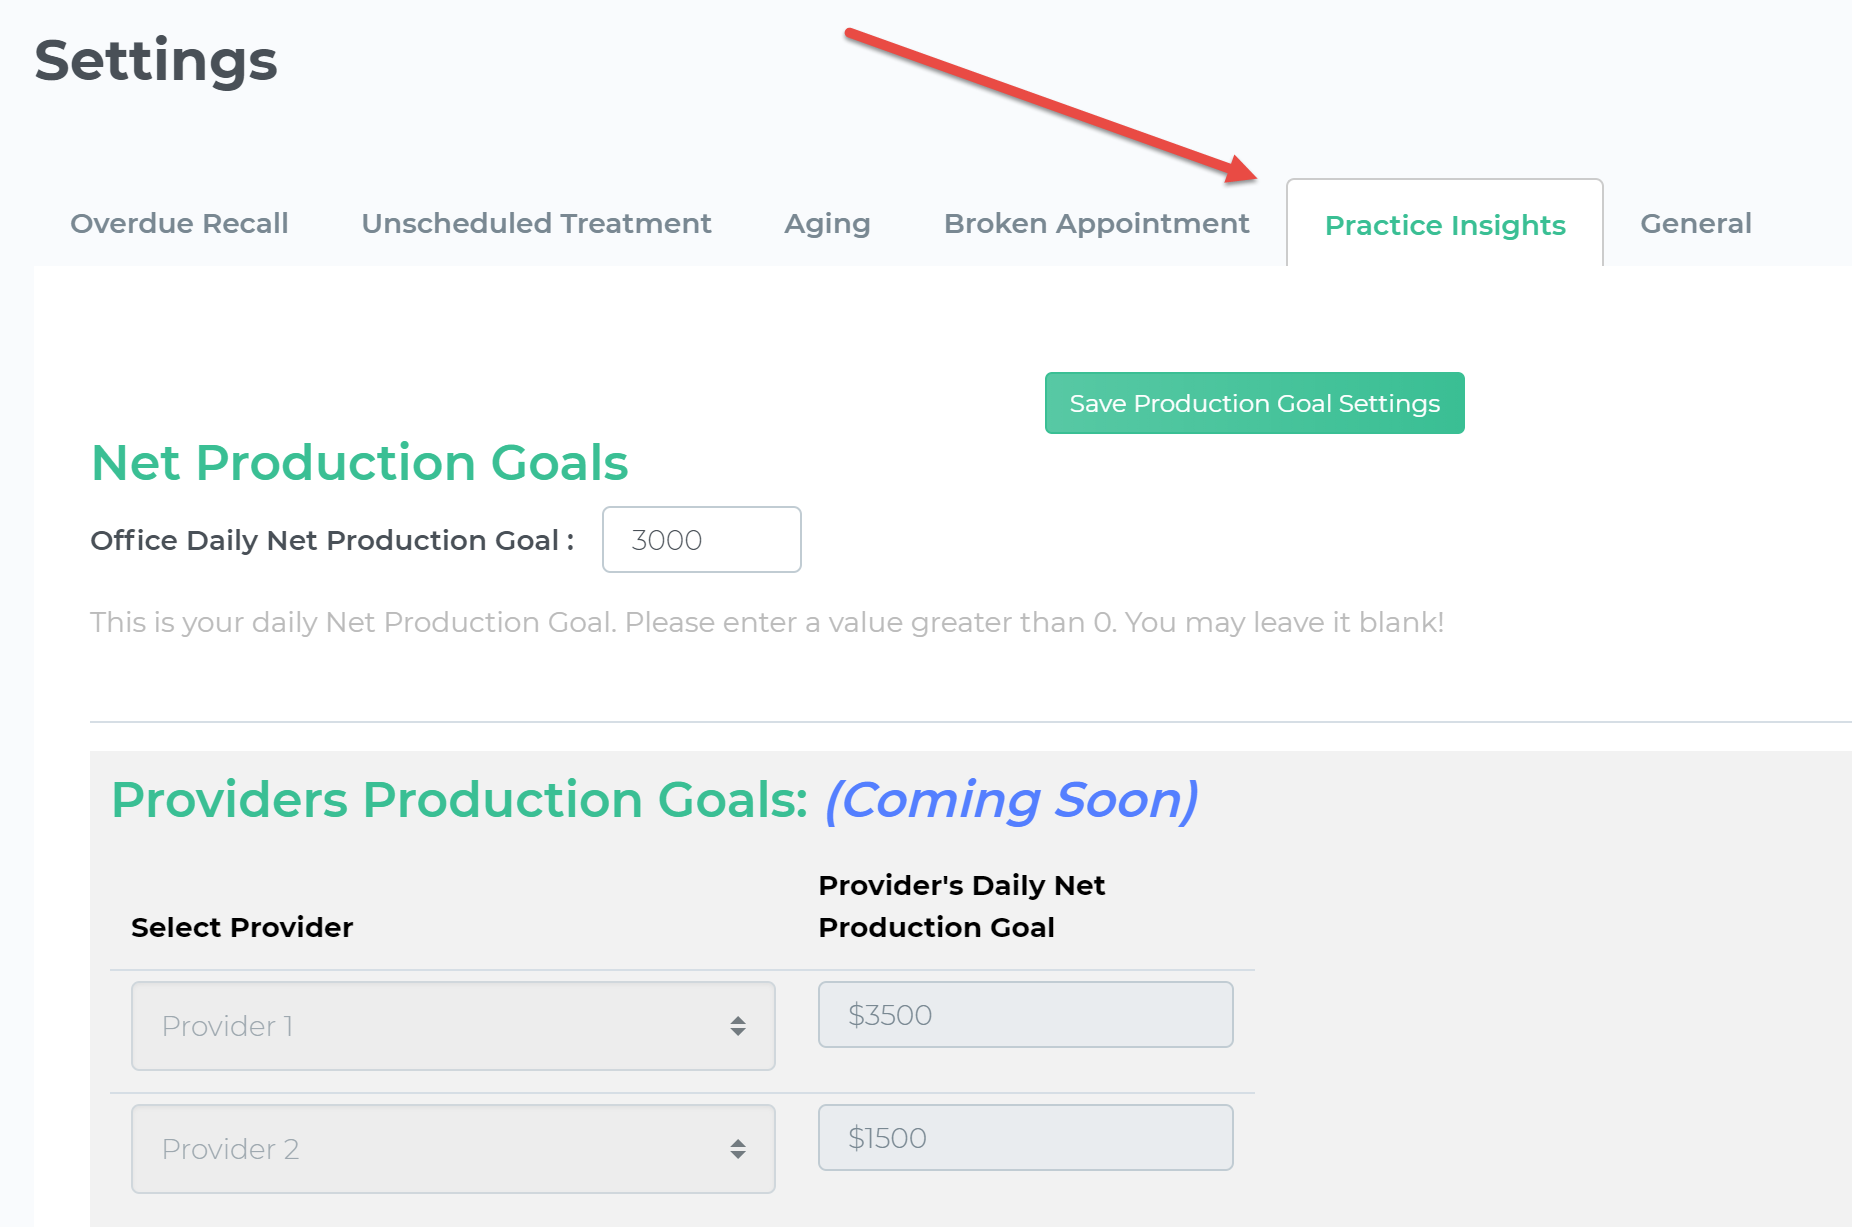Switch to the Unscheduled Treatment tab
Viewport: 1852px width, 1227px height.
click(x=536, y=223)
